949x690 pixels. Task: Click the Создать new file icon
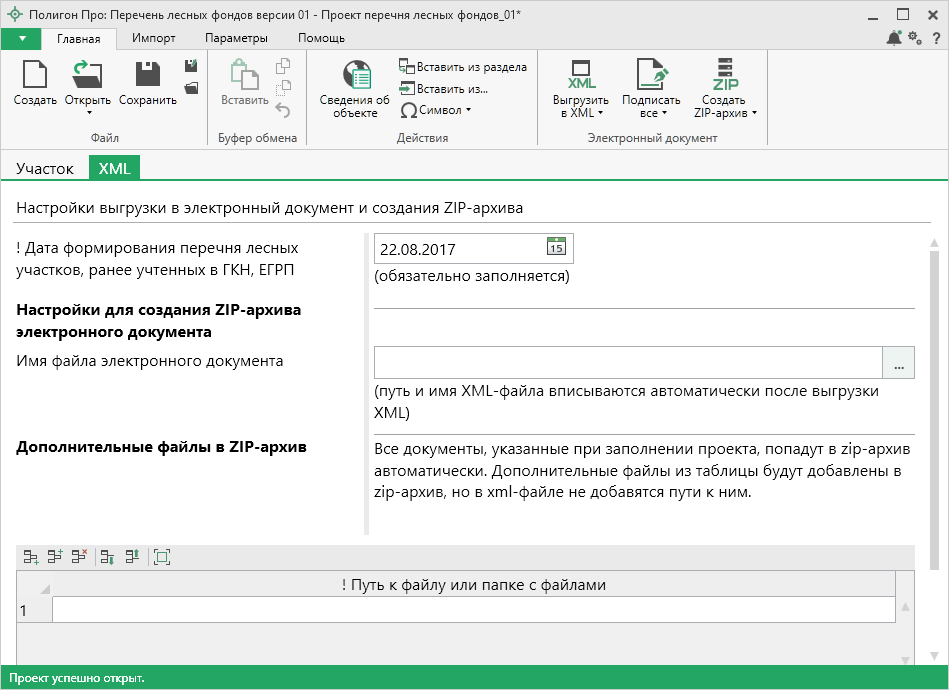(35, 76)
